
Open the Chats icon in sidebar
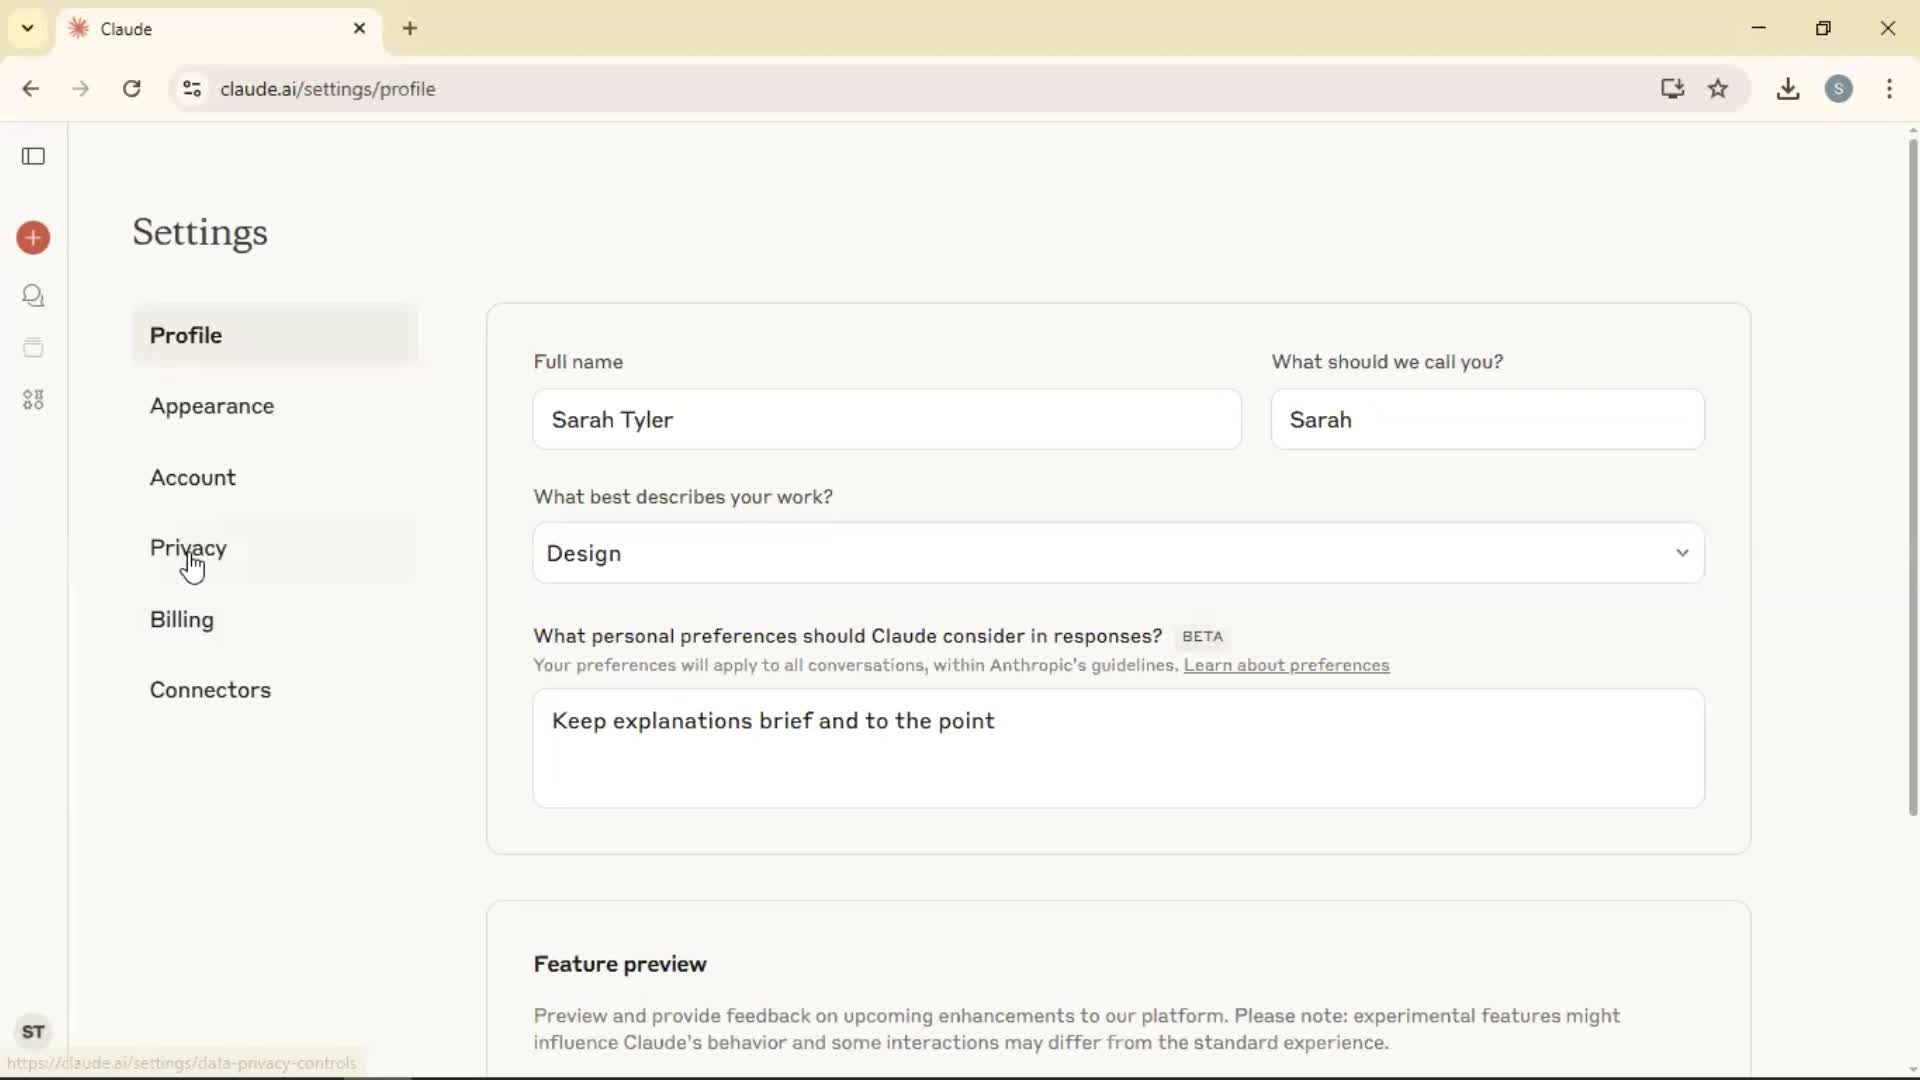pos(33,296)
